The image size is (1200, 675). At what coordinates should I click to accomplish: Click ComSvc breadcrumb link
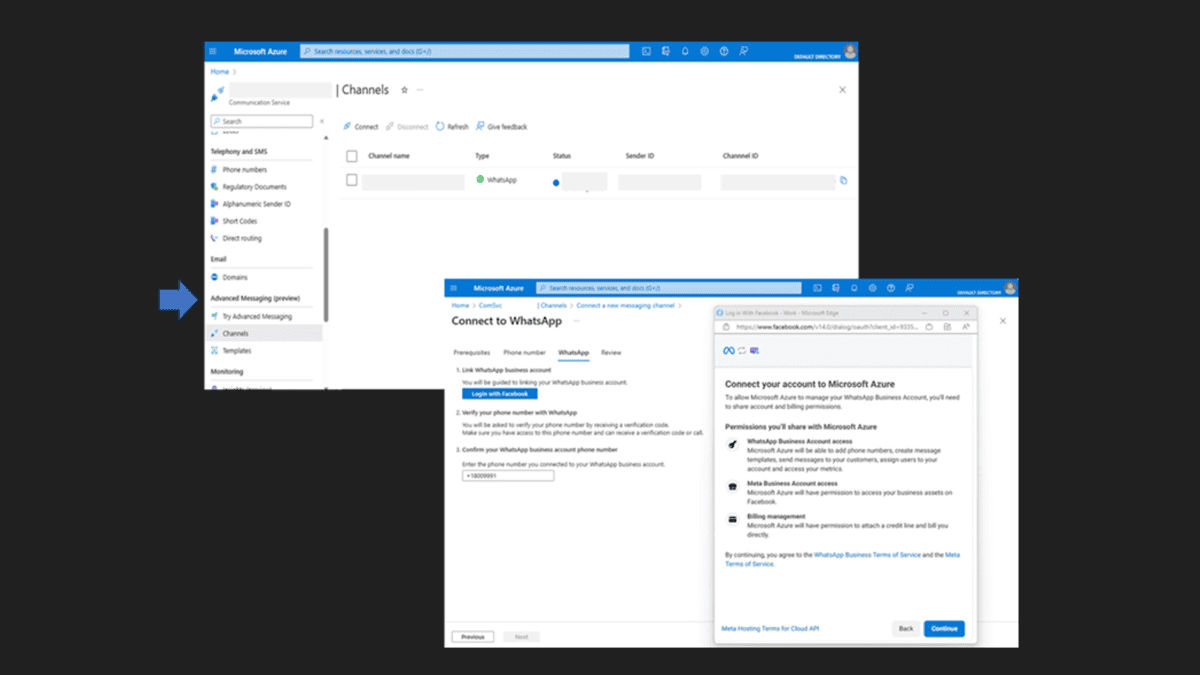coord(490,305)
